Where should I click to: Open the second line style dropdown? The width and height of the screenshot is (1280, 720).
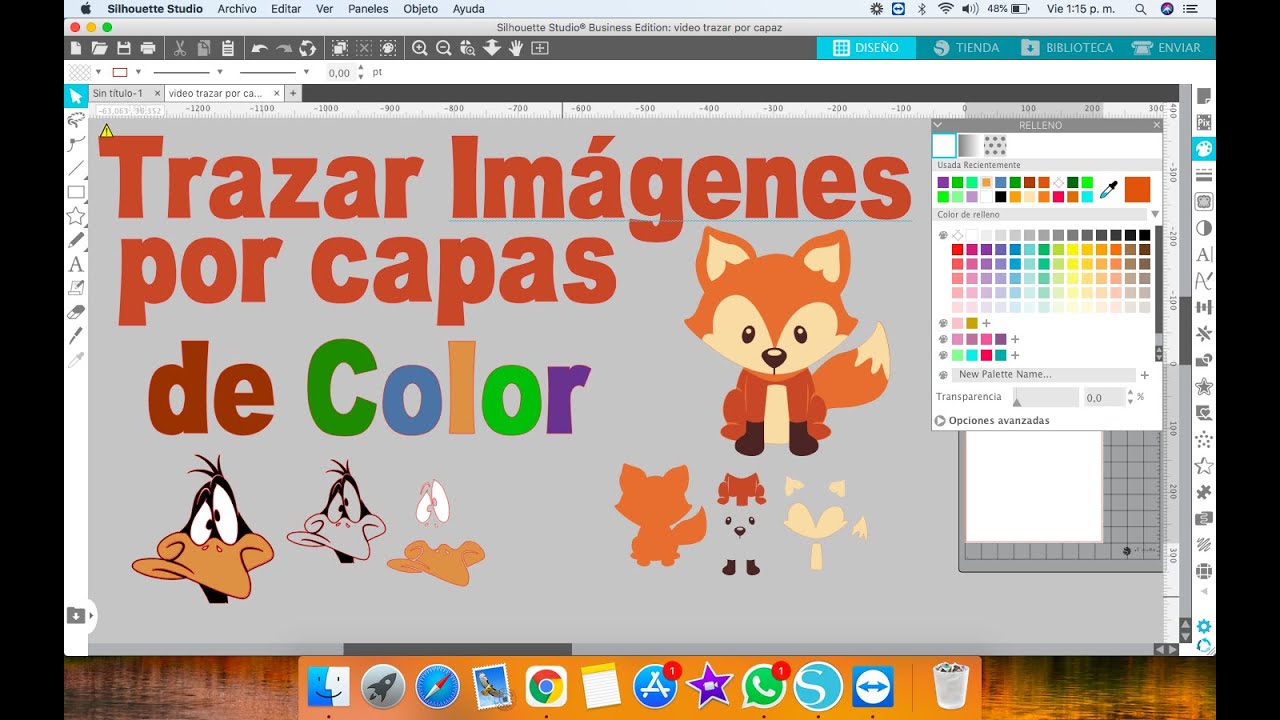click(305, 72)
